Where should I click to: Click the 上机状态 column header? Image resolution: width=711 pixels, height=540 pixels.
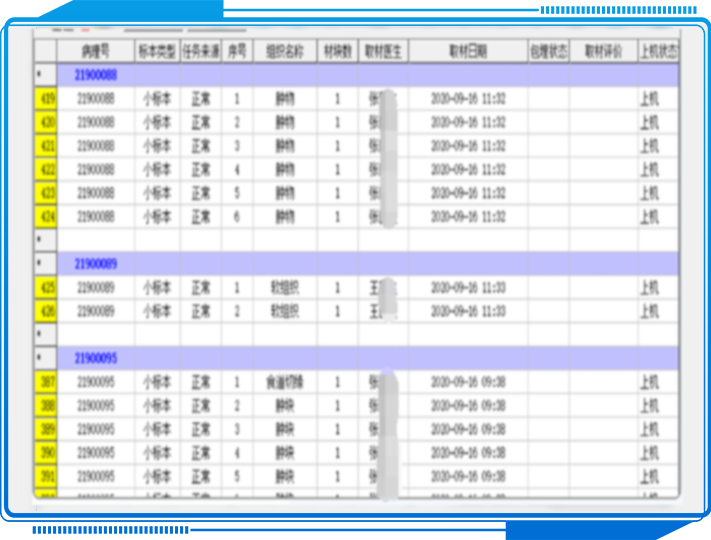click(657, 51)
